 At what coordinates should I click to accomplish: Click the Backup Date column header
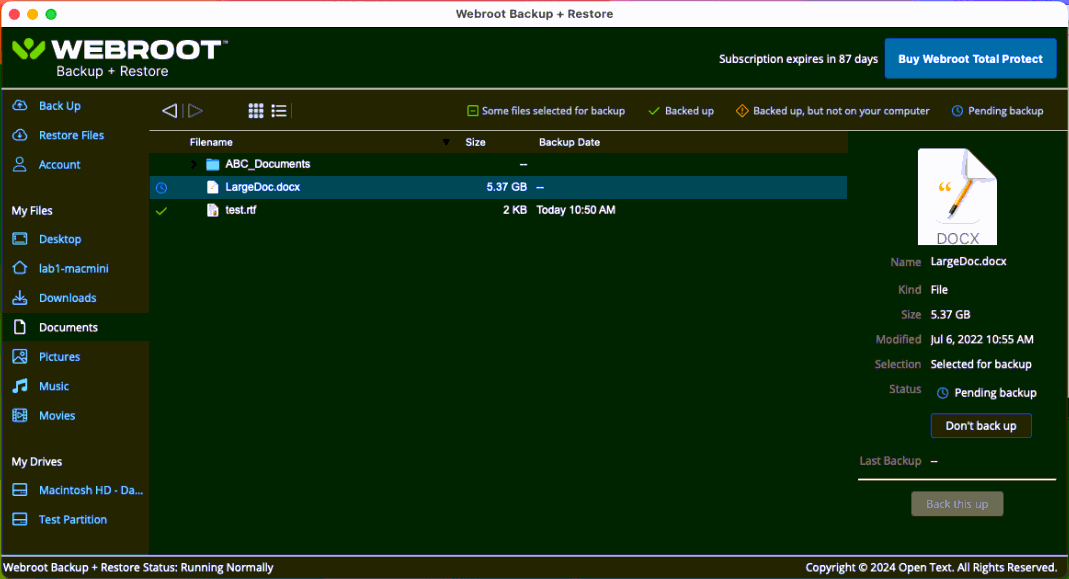pos(569,142)
